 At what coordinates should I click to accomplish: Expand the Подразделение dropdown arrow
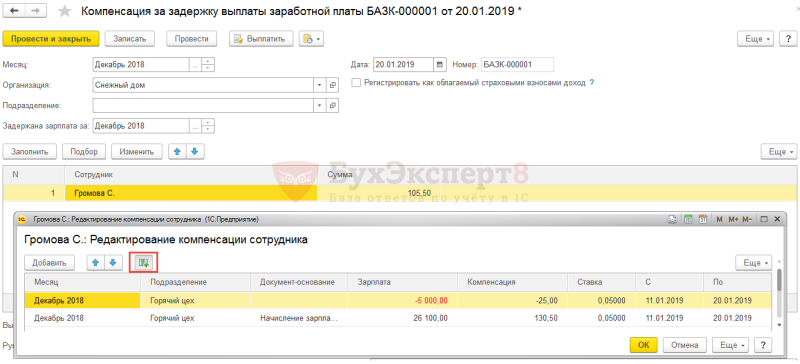tap(320, 105)
